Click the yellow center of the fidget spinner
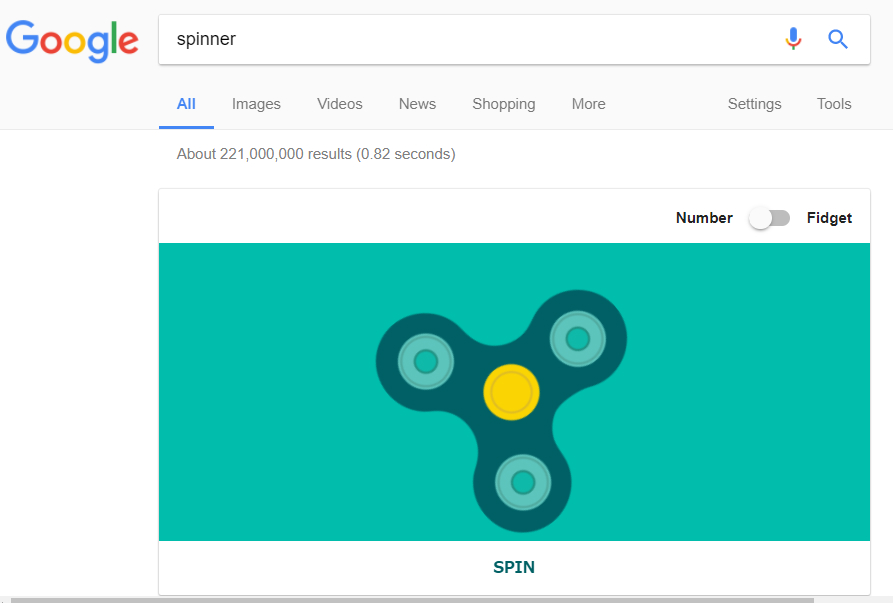Image resolution: width=893 pixels, height=603 pixels. tap(511, 392)
